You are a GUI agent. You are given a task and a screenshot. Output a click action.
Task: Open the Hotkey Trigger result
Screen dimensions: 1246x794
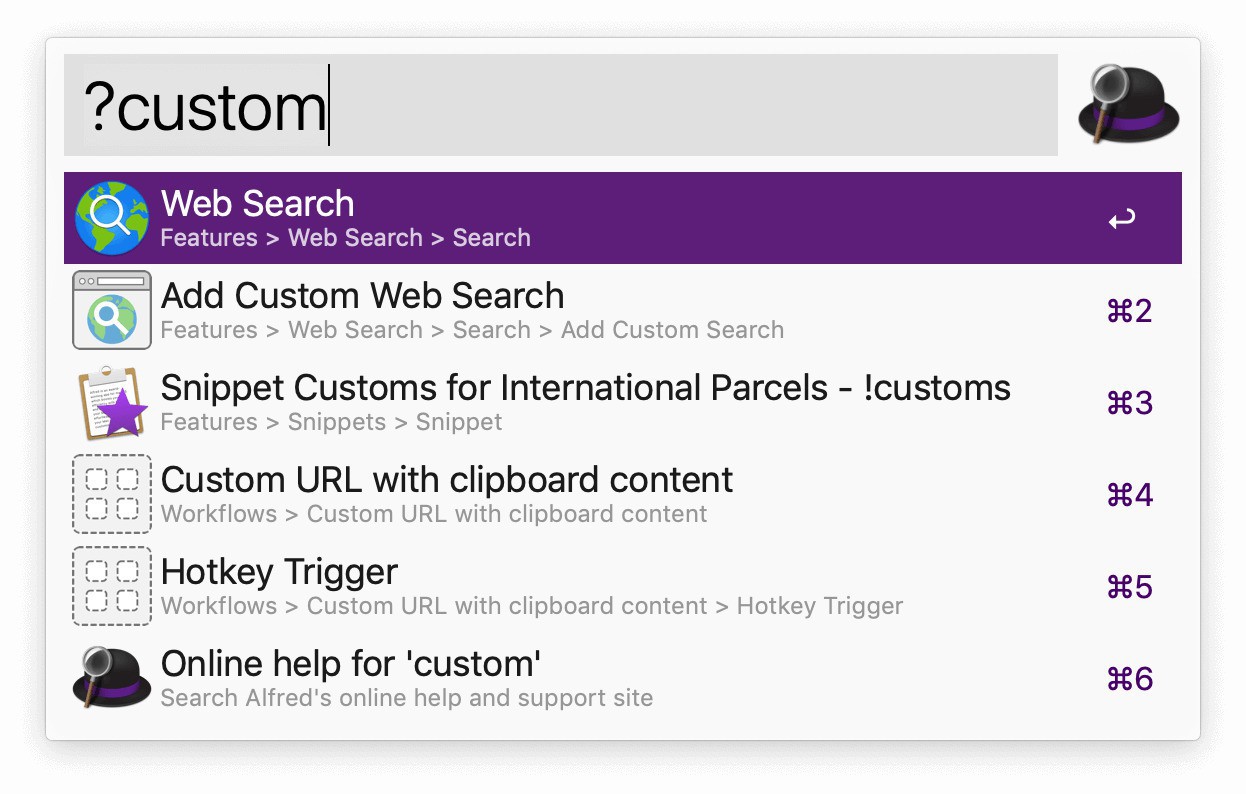[x=279, y=572]
